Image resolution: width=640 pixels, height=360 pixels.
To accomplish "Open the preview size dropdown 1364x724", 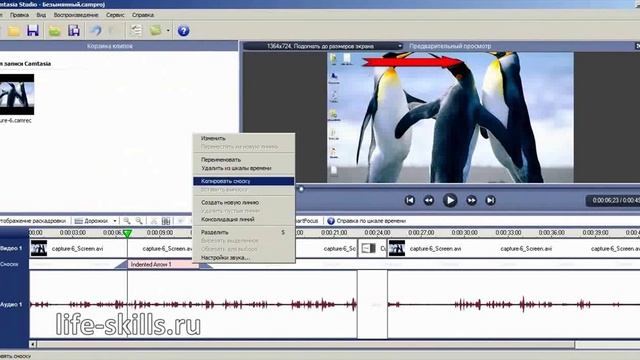I will coord(323,46).
